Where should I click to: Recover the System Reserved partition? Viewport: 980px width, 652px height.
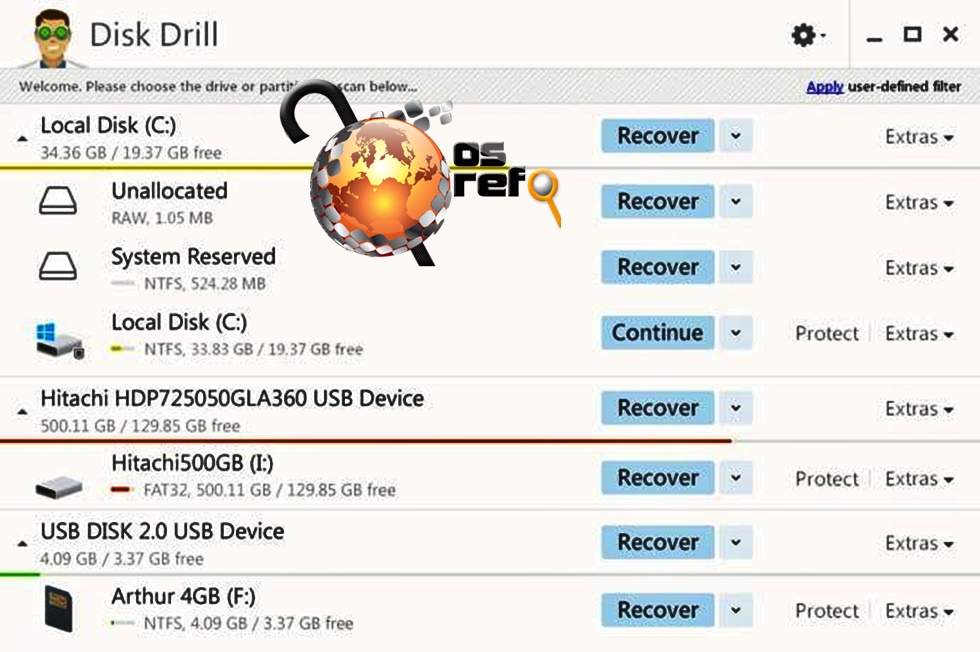click(x=658, y=267)
